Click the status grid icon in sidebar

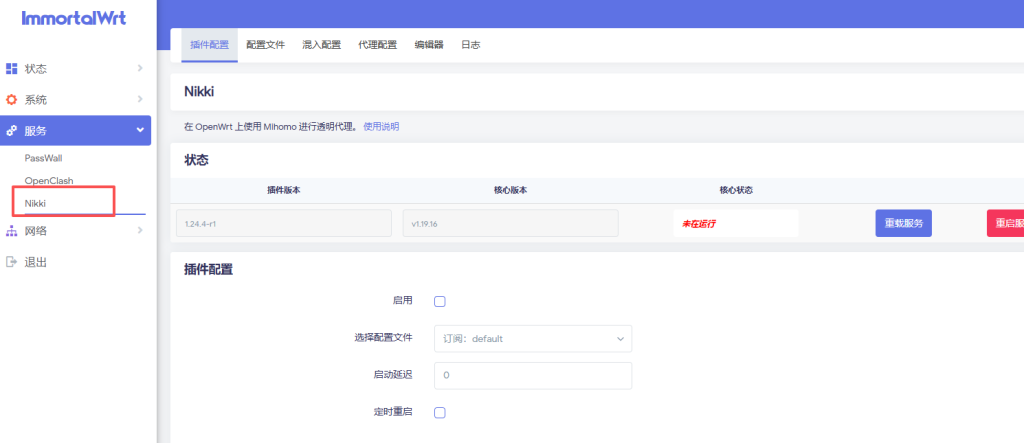point(11,69)
